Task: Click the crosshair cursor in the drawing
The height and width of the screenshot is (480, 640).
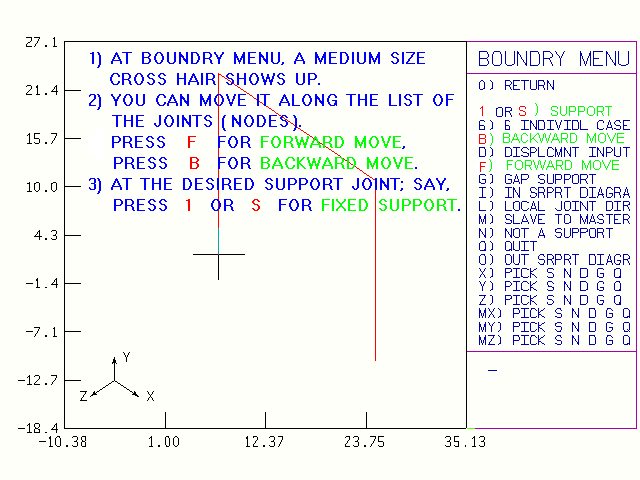Action: pyautogui.click(x=218, y=254)
